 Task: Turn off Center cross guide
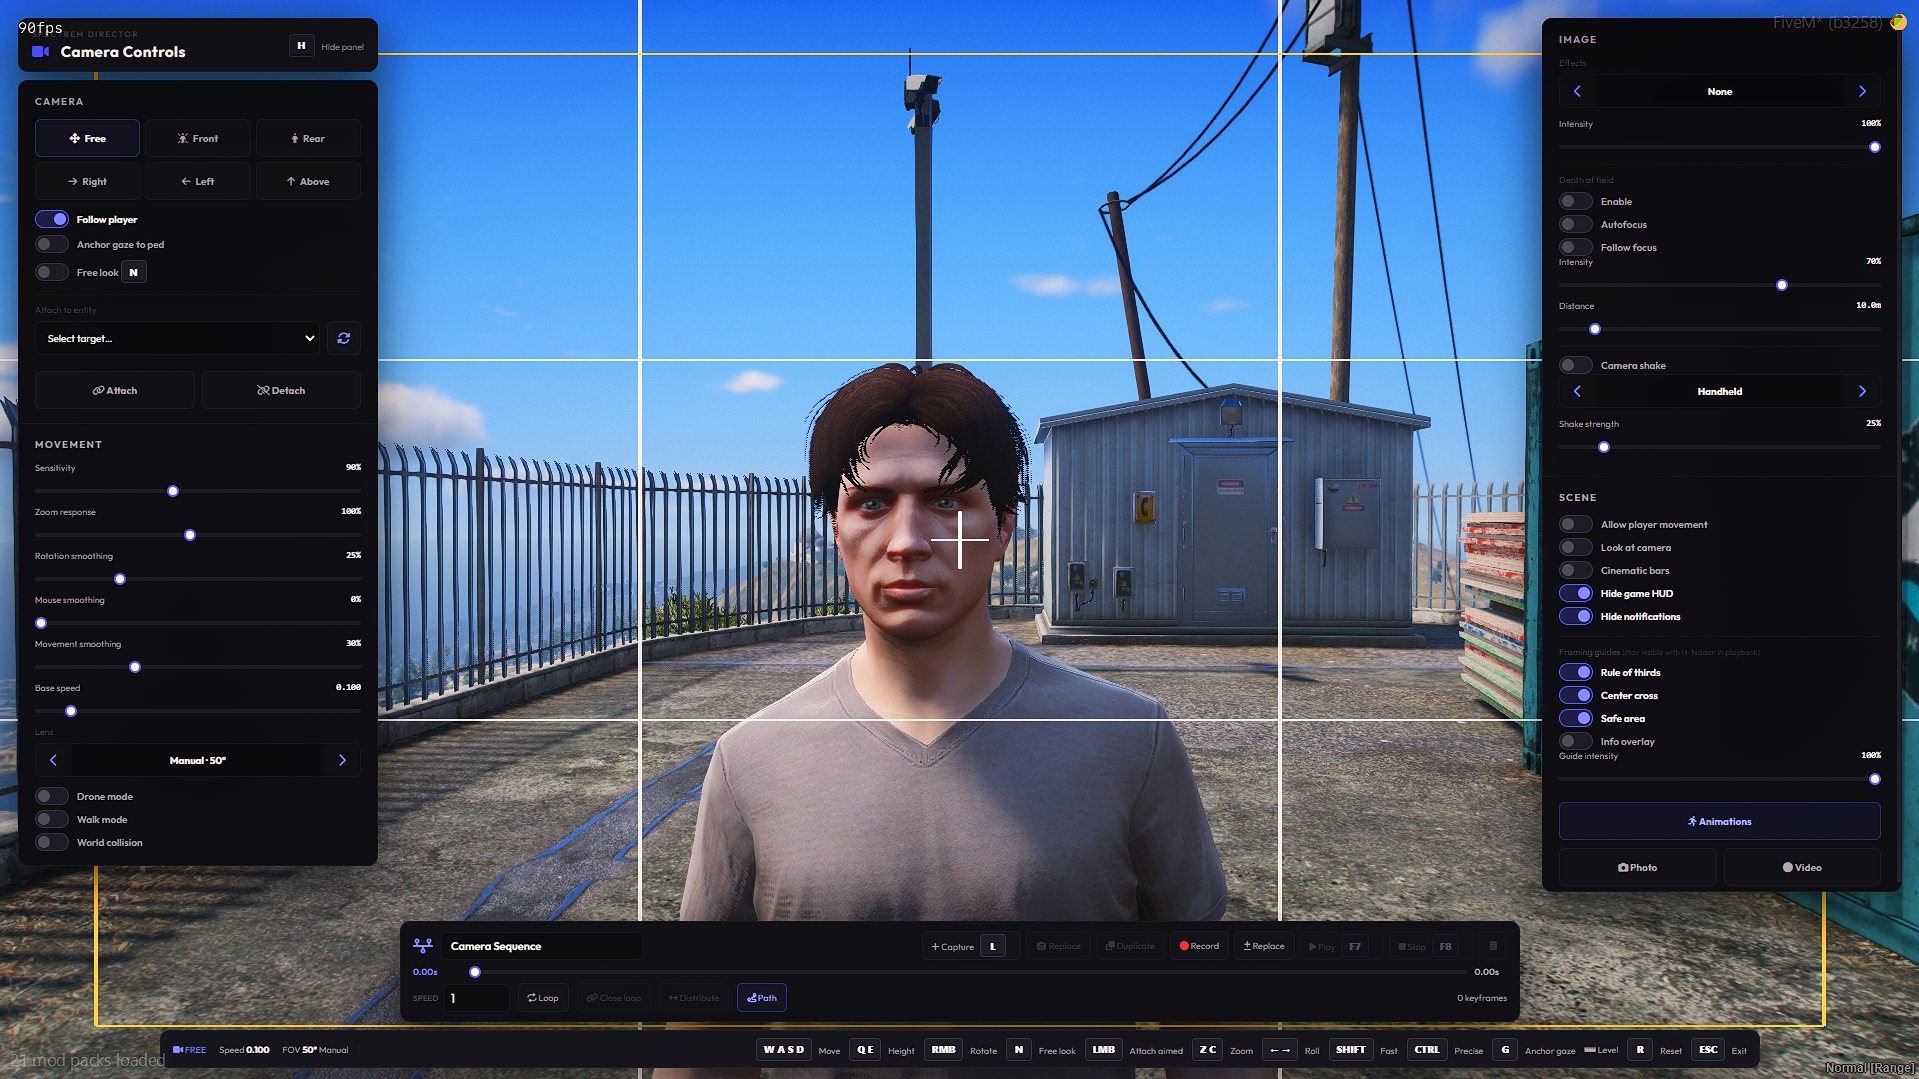click(x=1576, y=695)
